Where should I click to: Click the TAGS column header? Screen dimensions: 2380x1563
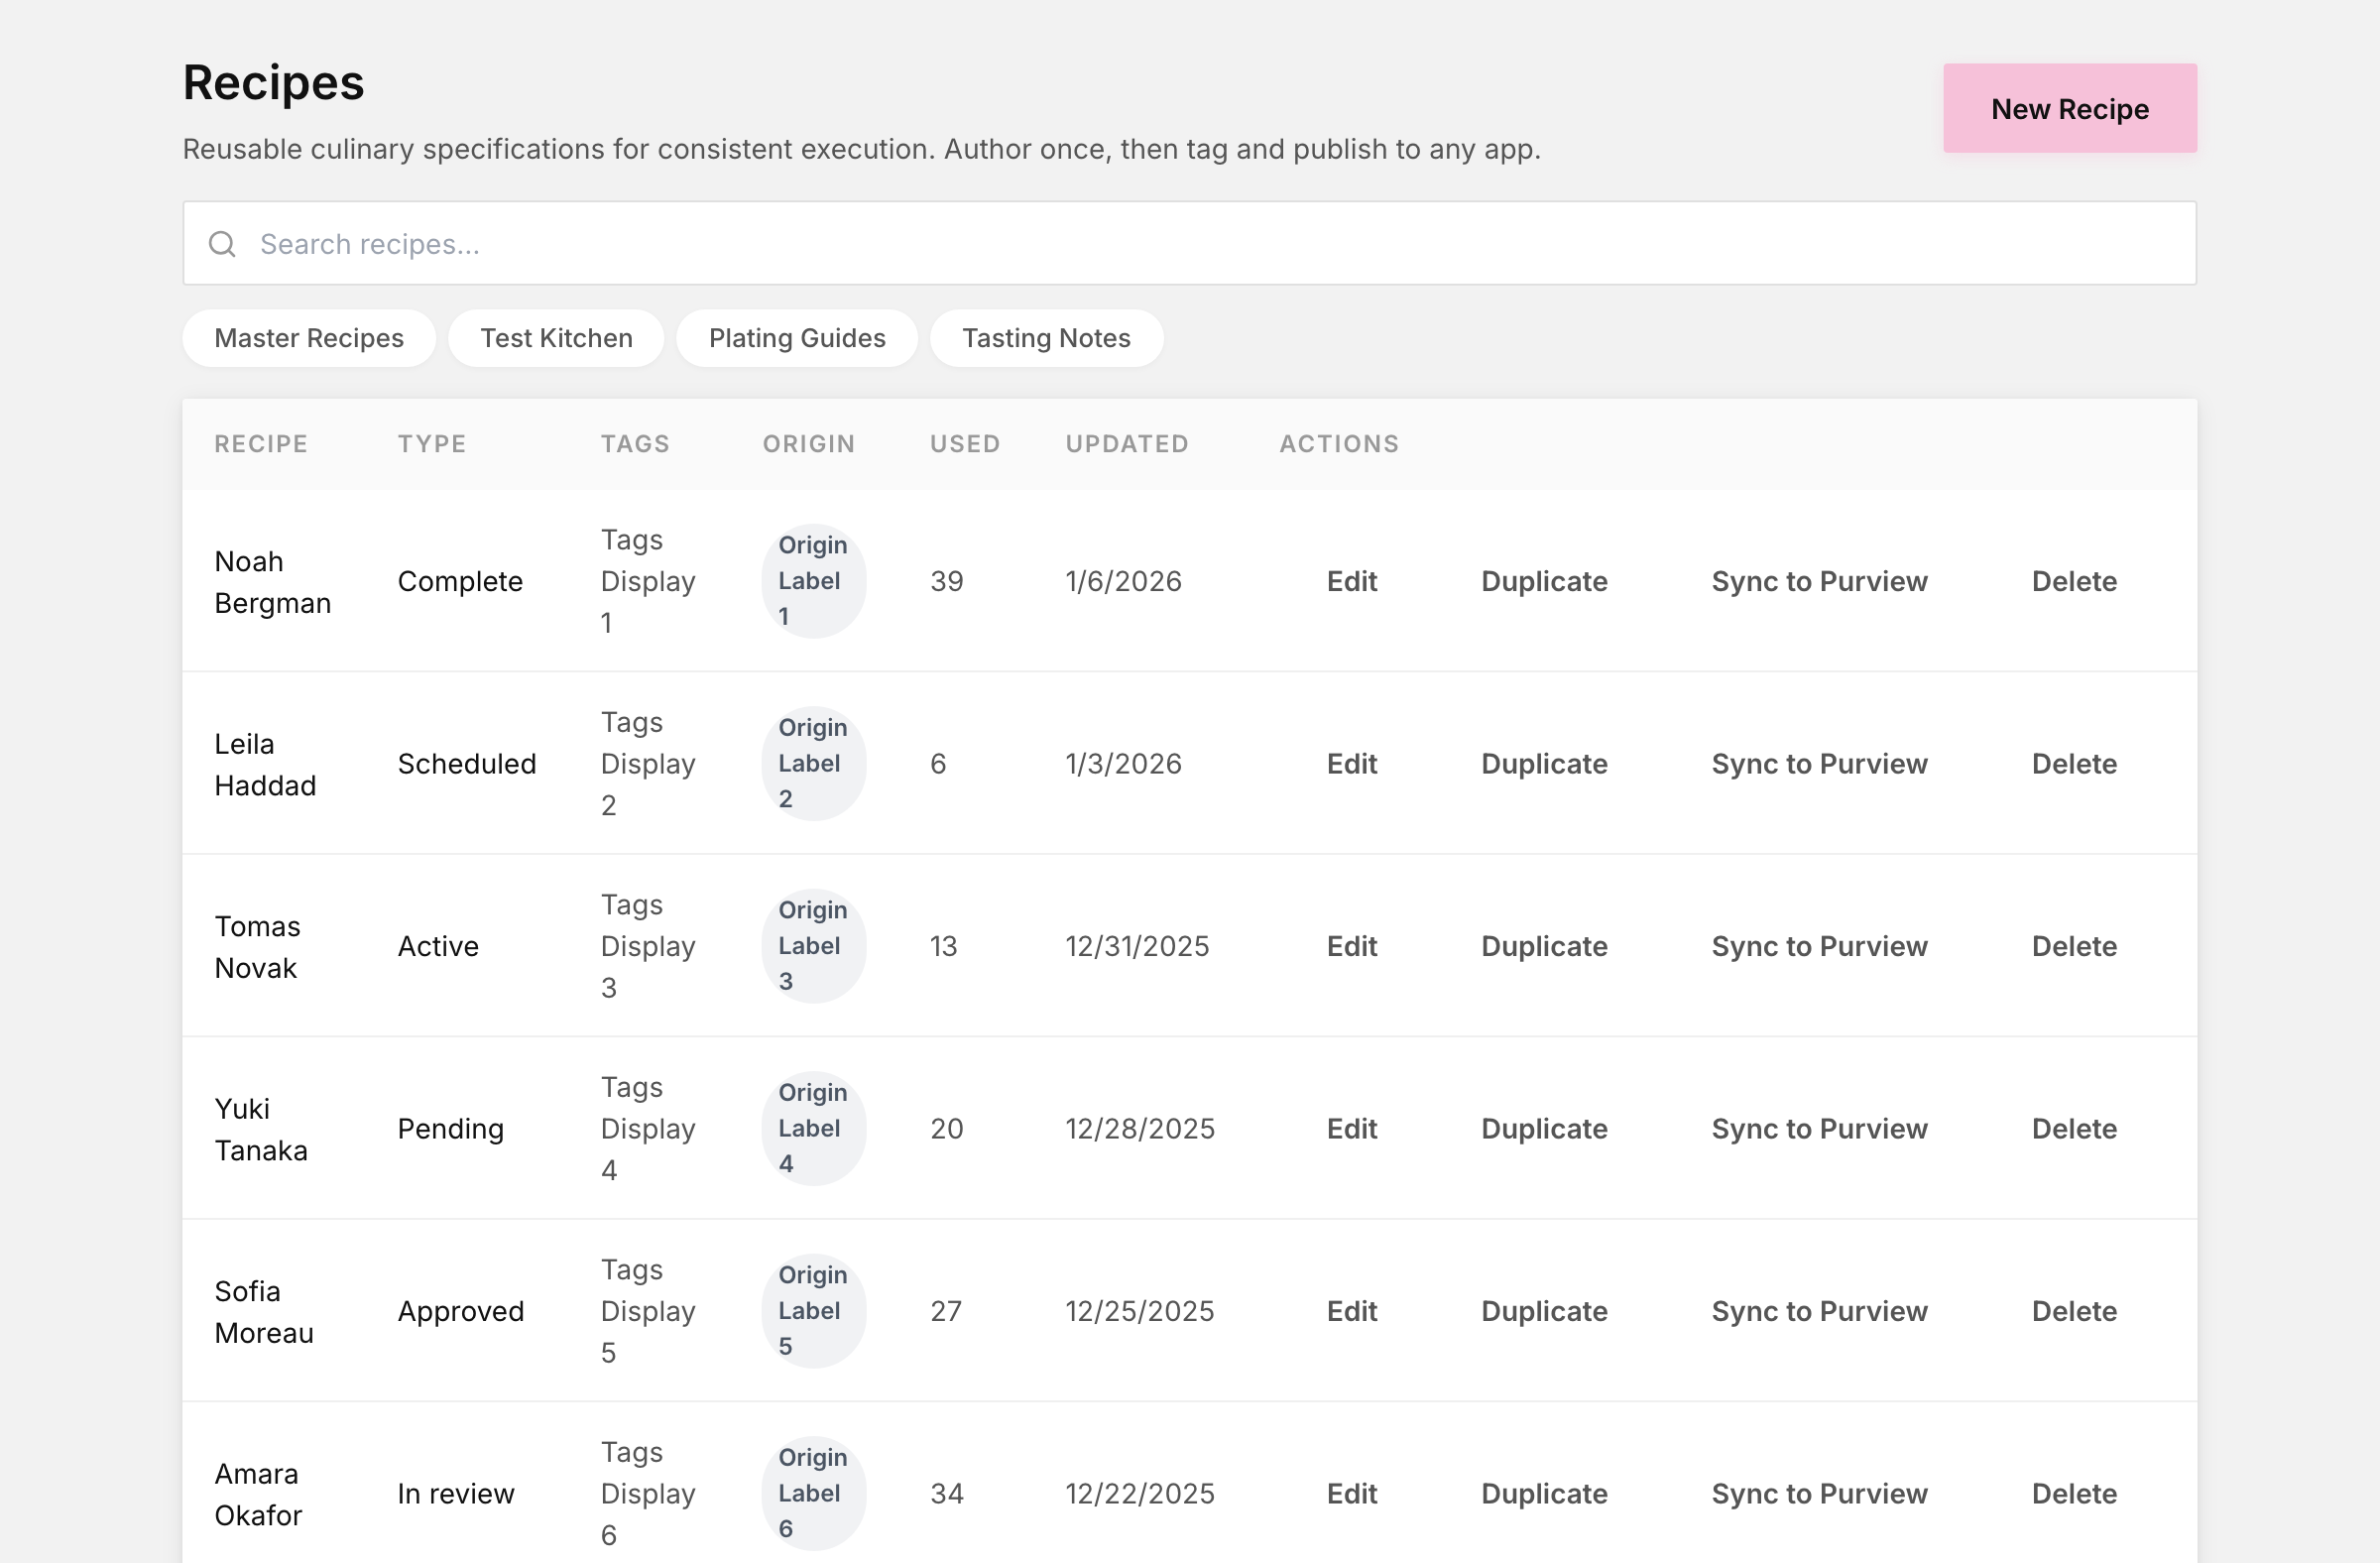point(635,444)
